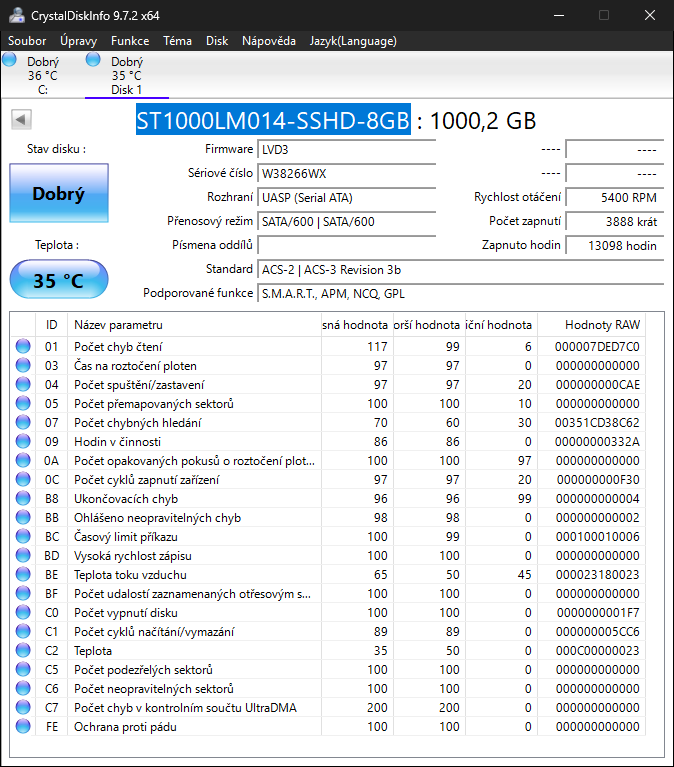The width and height of the screenshot is (674, 767).
Task: Click status icon for Počet cyklů načítání/vymazání
Action: click(x=23, y=632)
